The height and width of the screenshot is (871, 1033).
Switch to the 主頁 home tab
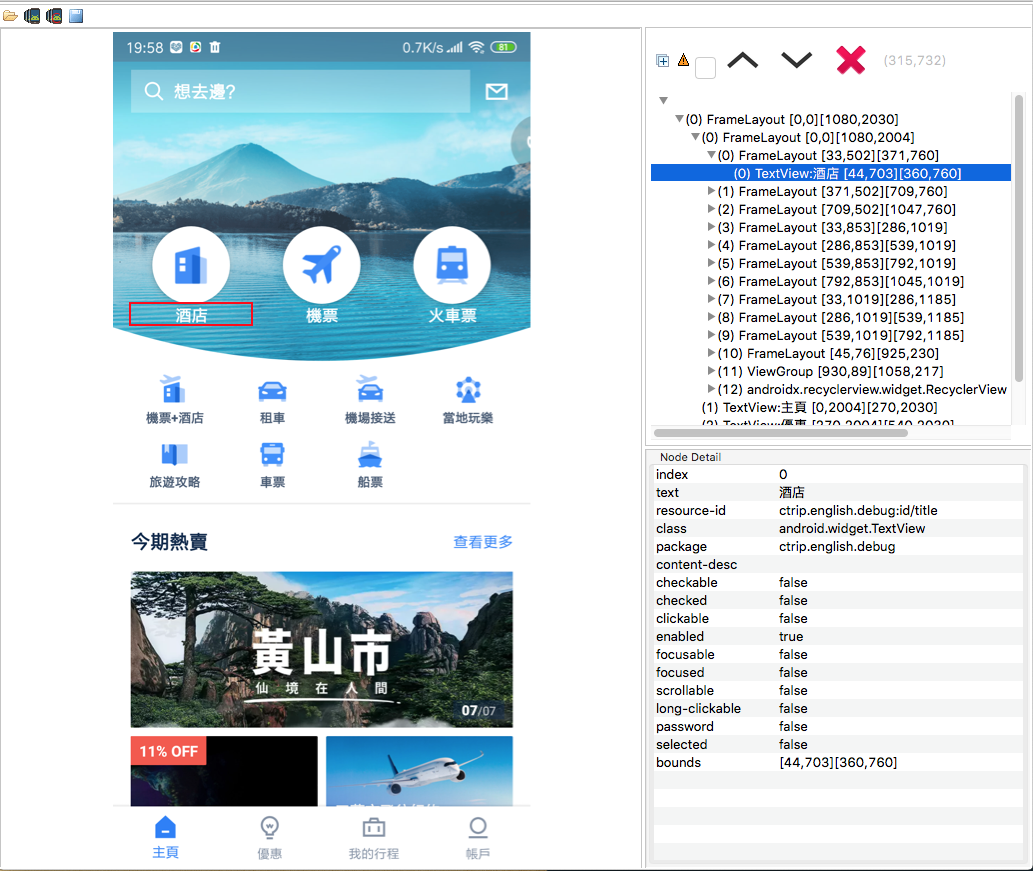click(x=165, y=837)
